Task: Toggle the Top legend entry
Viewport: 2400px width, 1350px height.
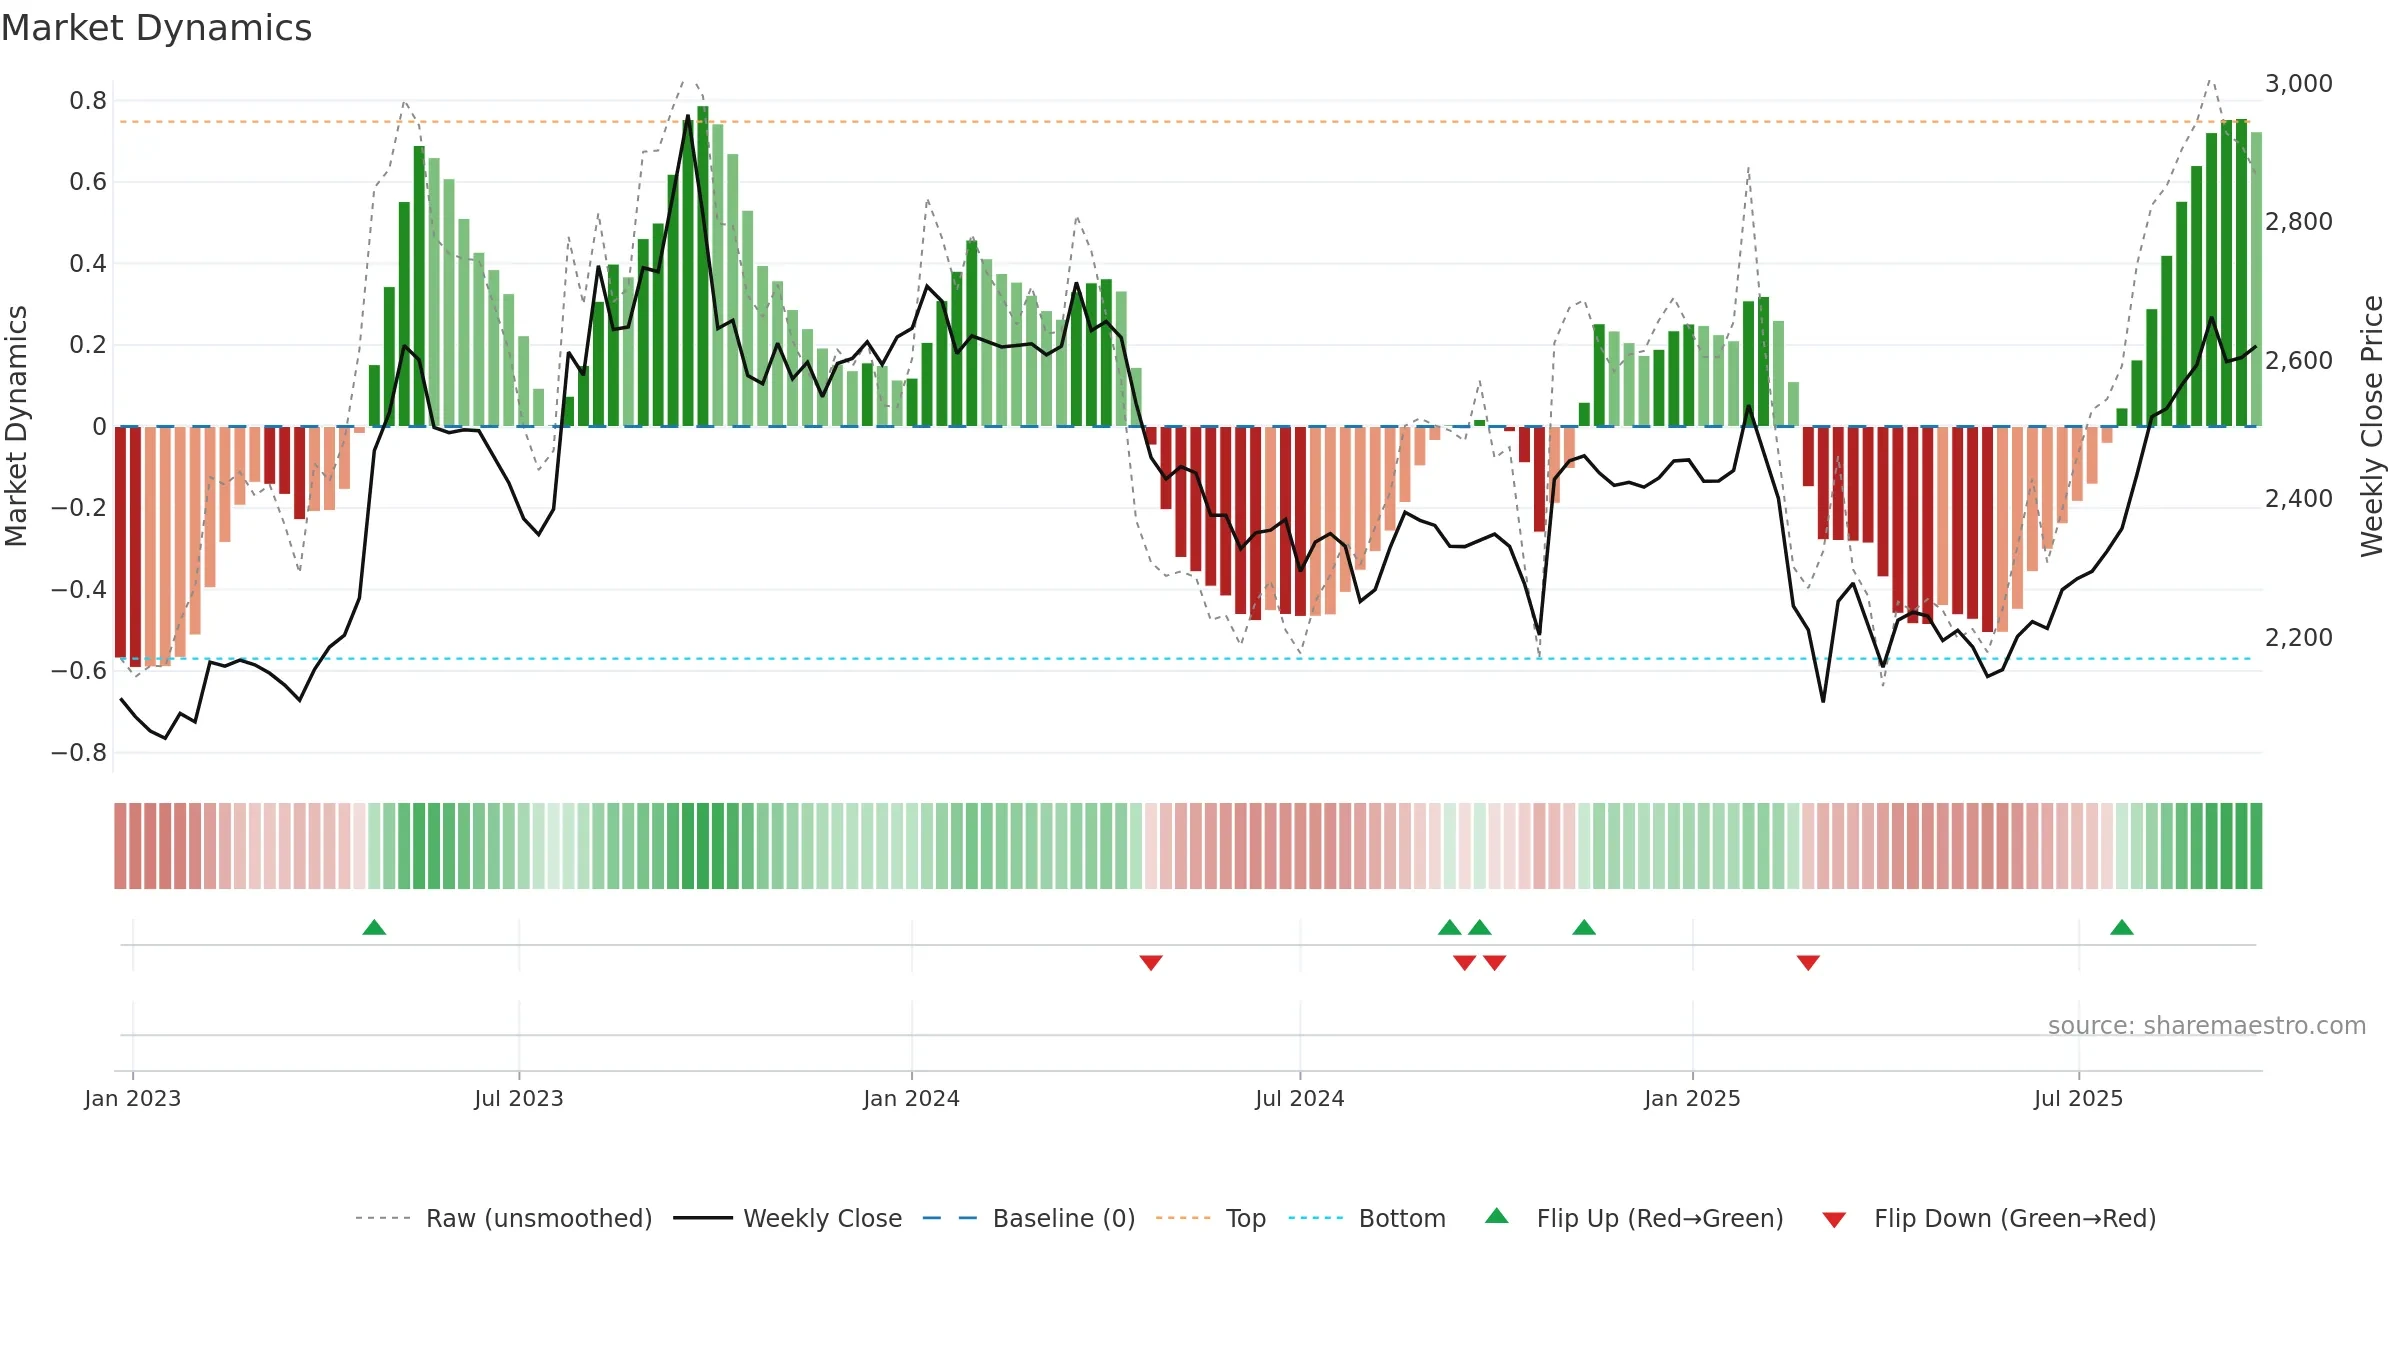Action: 1211,1218
